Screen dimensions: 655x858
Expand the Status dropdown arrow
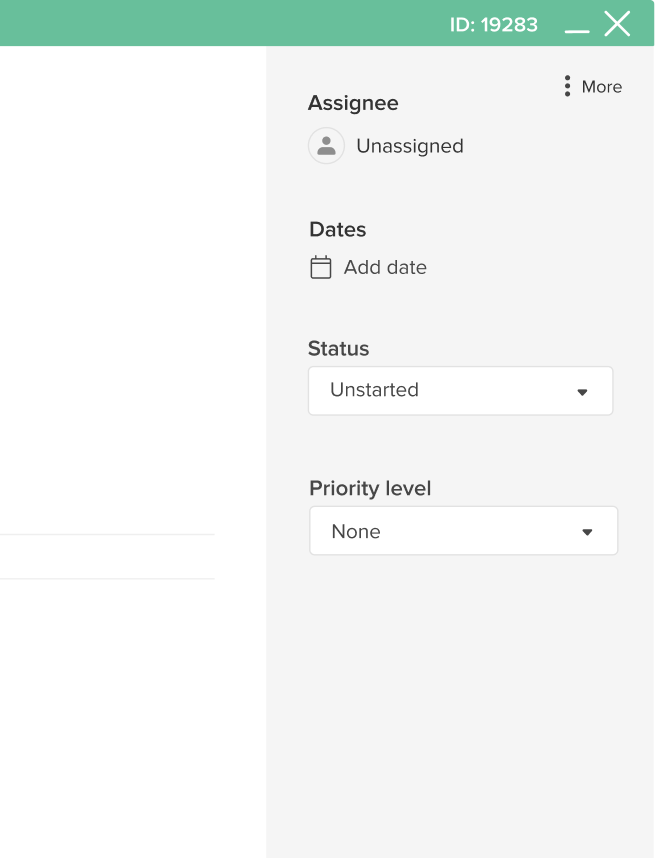tap(582, 392)
